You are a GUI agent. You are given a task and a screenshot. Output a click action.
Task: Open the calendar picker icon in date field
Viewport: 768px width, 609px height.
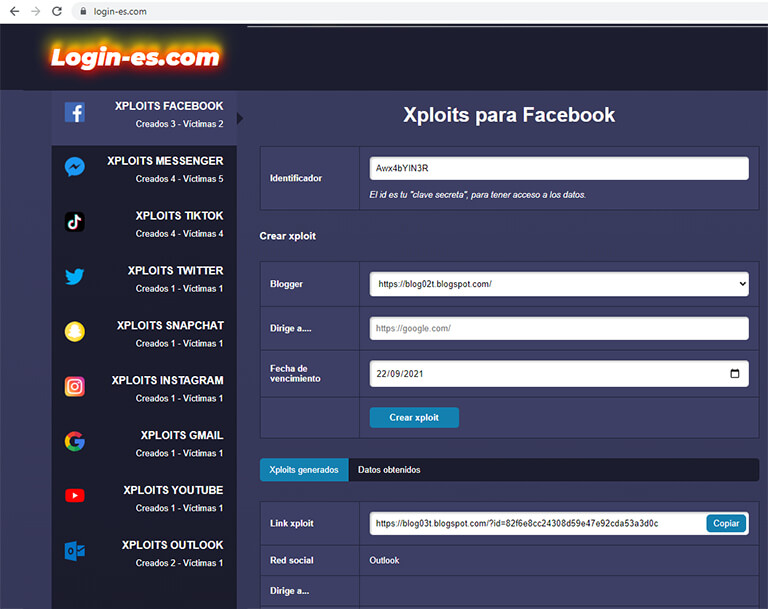tap(734, 373)
